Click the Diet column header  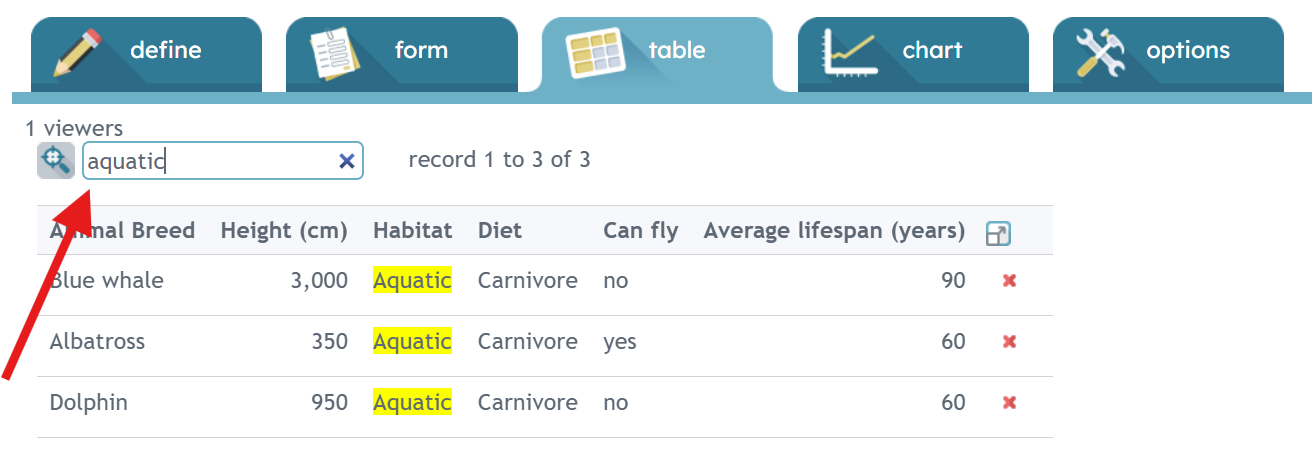click(500, 231)
